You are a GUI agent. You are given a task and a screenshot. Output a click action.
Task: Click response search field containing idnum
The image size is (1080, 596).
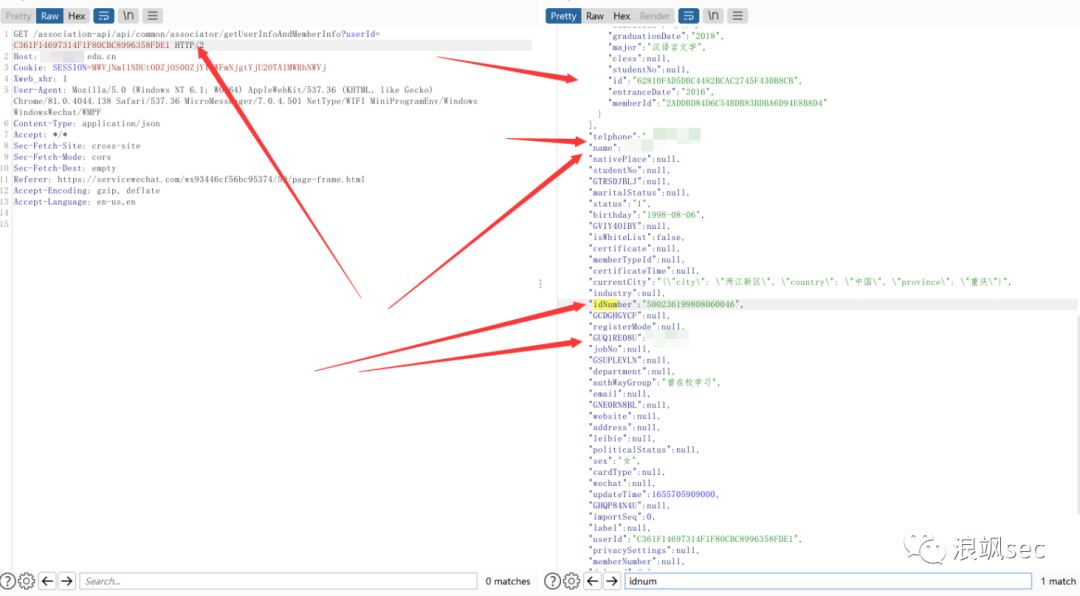828,581
